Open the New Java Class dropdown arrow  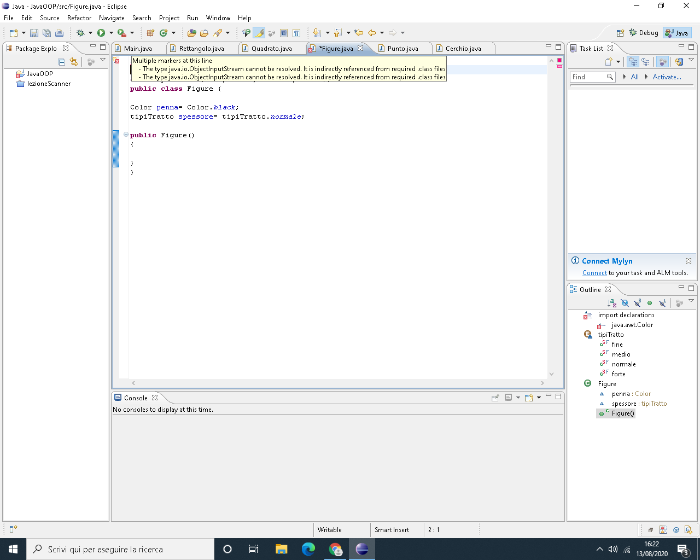click(x=174, y=33)
